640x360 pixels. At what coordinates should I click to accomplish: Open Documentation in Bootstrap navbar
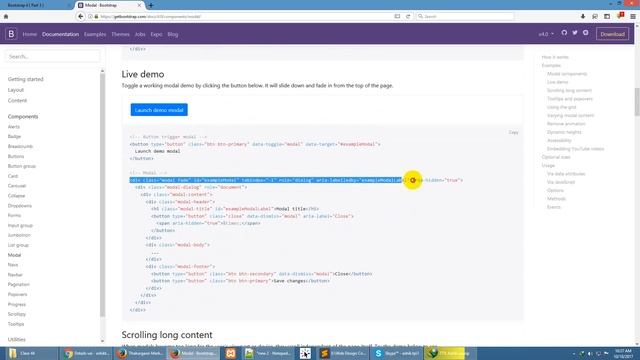tap(60, 34)
